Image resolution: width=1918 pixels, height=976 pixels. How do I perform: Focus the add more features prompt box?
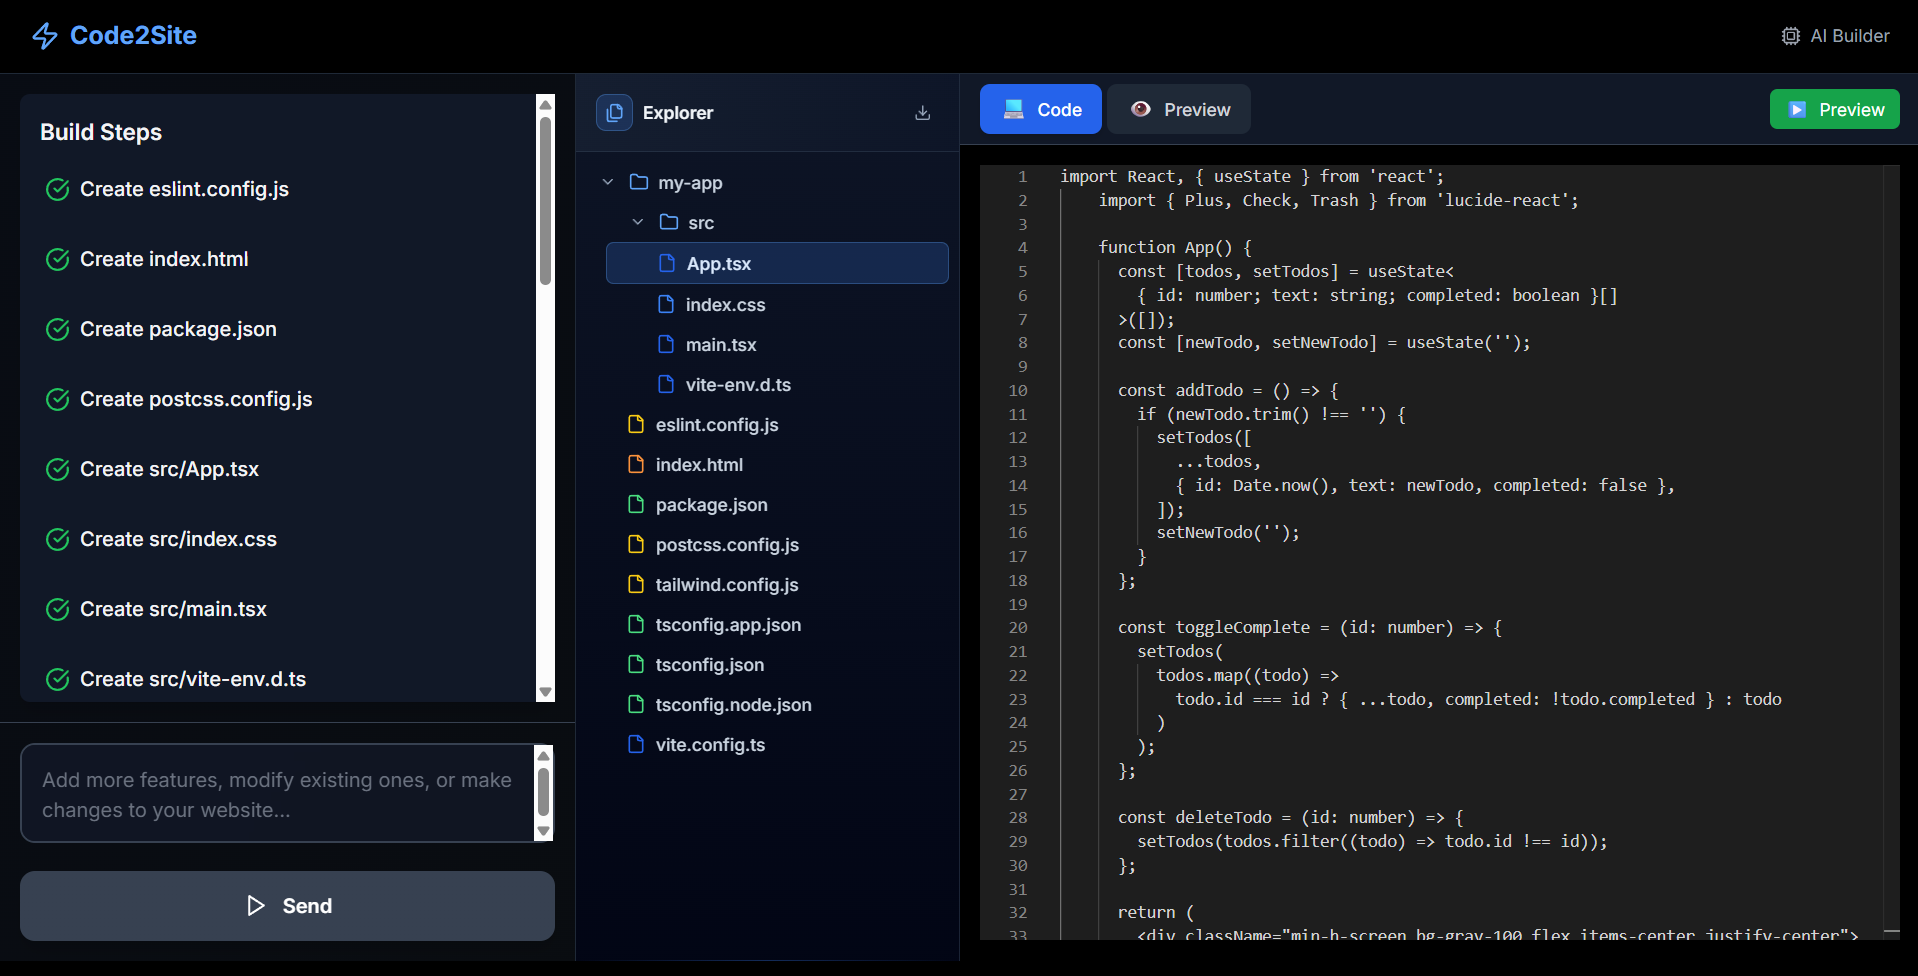pos(278,793)
